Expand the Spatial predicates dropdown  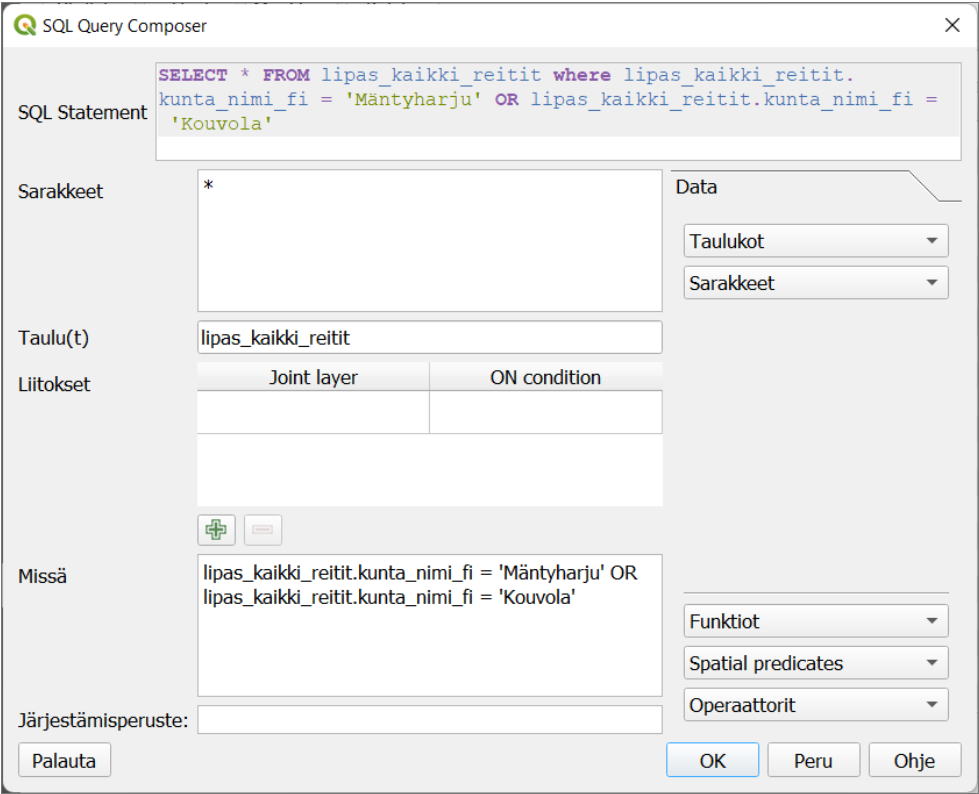pos(816,663)
